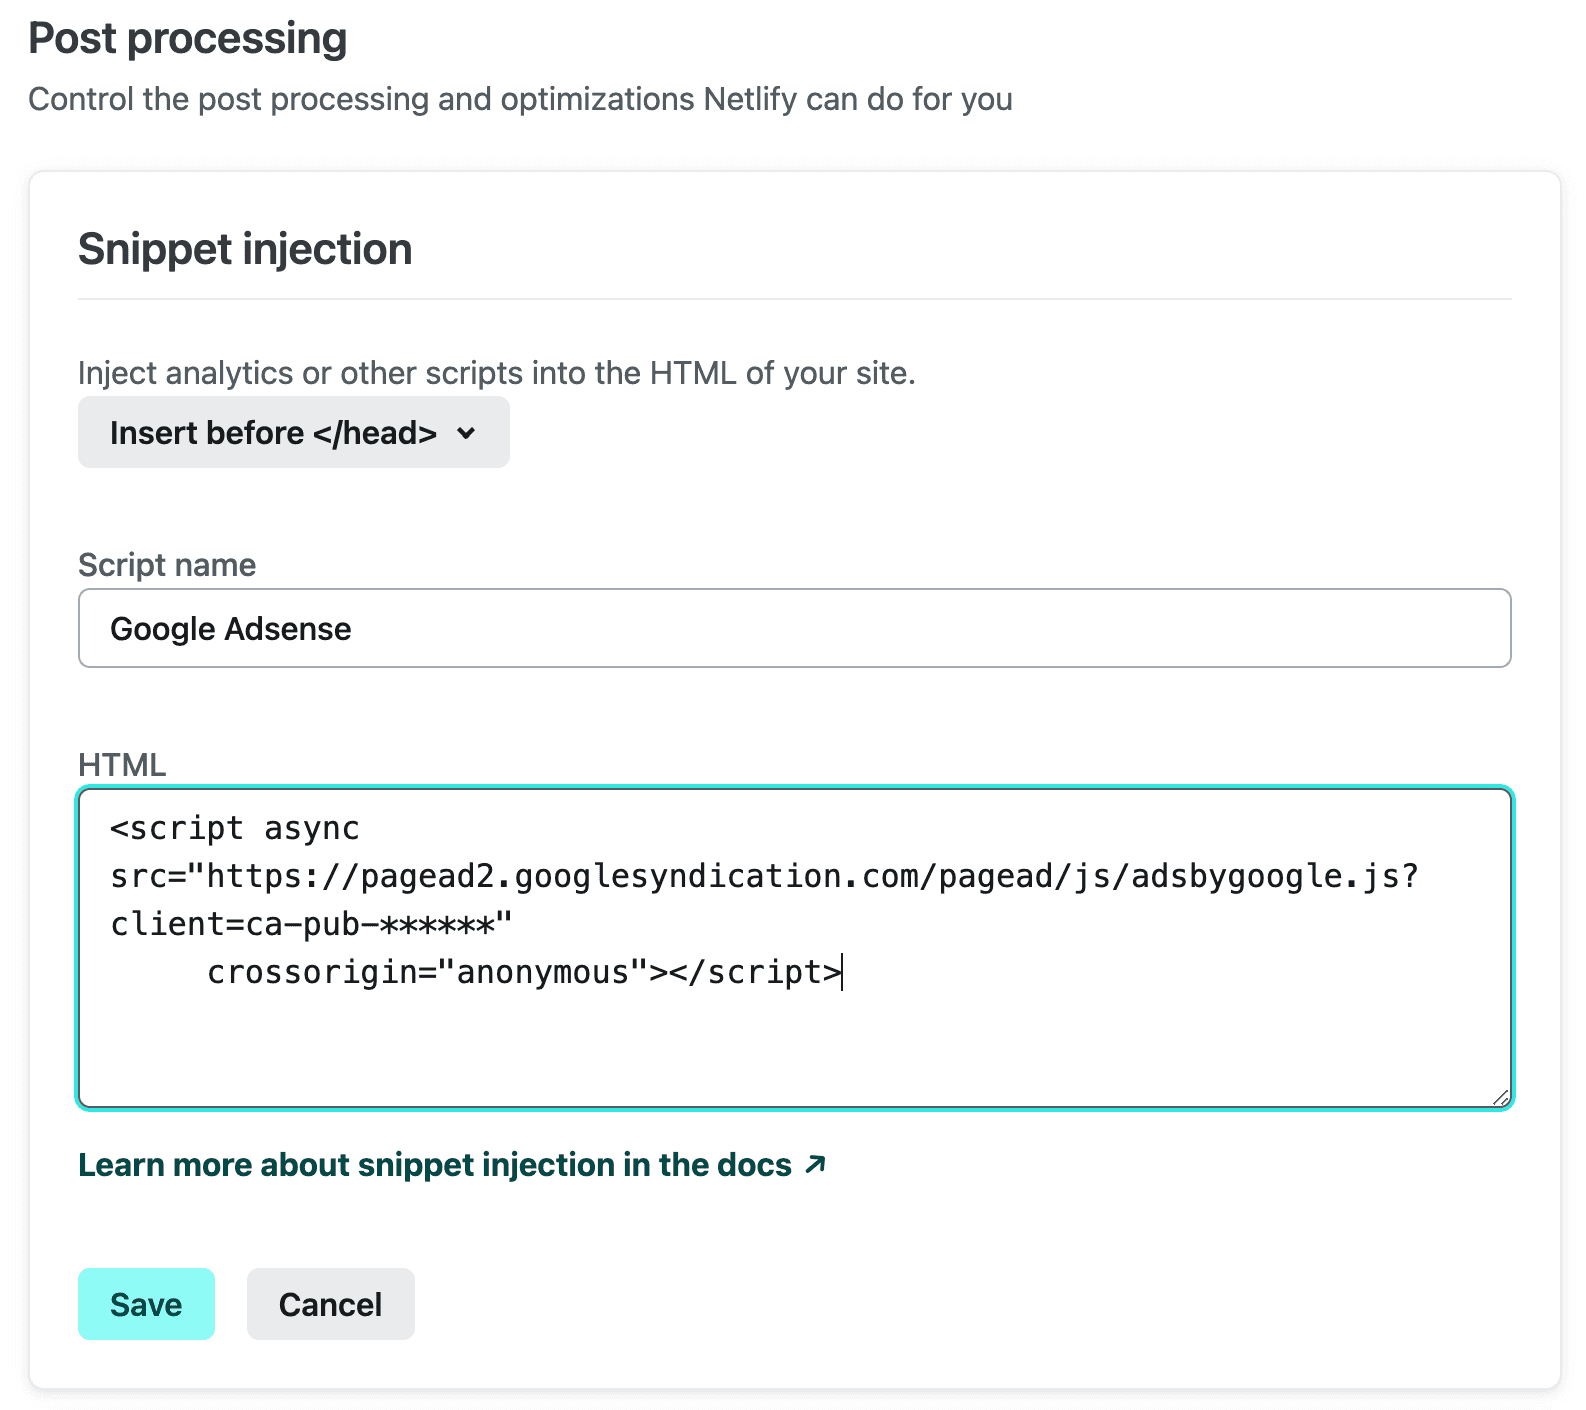This screenshot has height=1410, width=1586.
Task: Open the Insert before </head> dropdown
Action: [293, 432]
